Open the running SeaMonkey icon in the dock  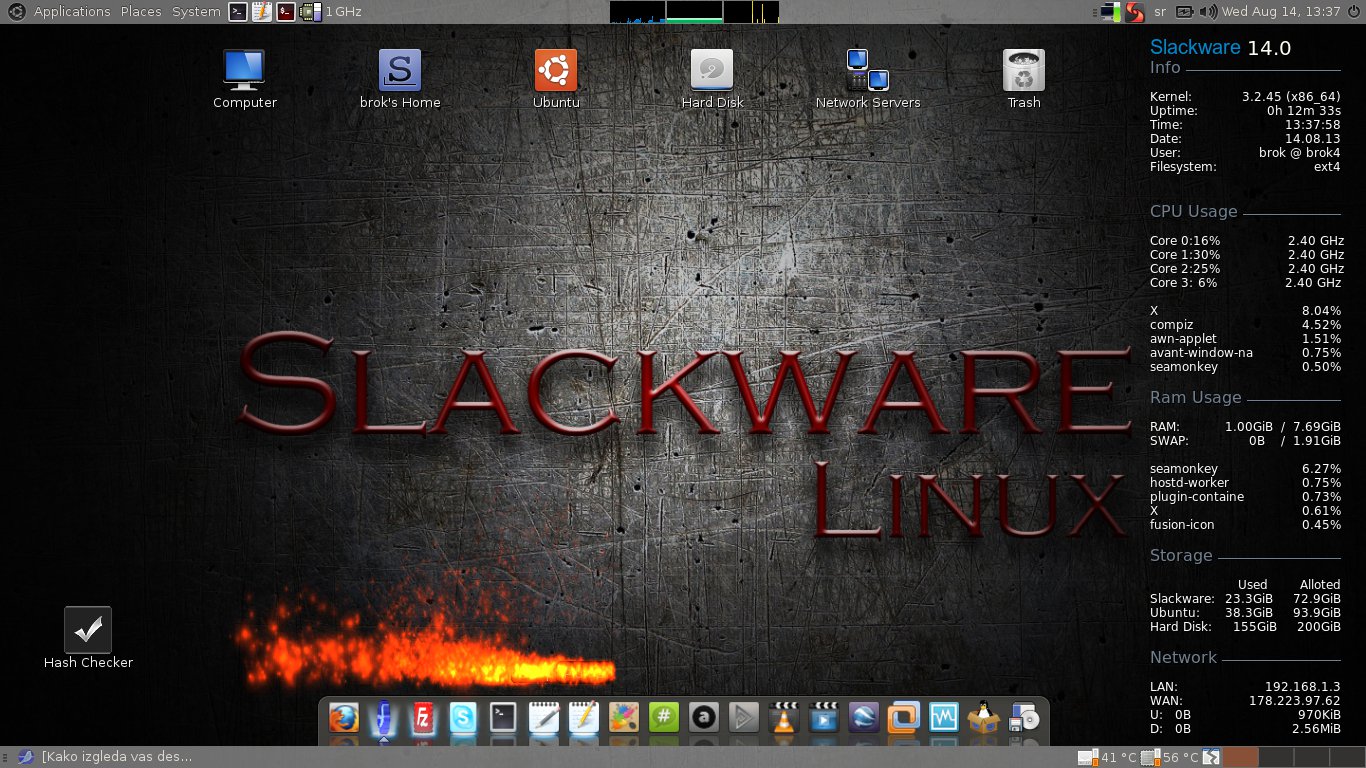tap(382, 718)
